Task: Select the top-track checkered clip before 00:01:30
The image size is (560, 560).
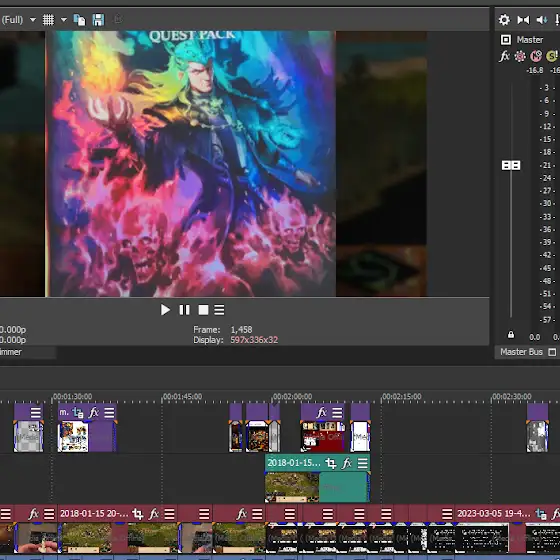Action: click(29, 436)
